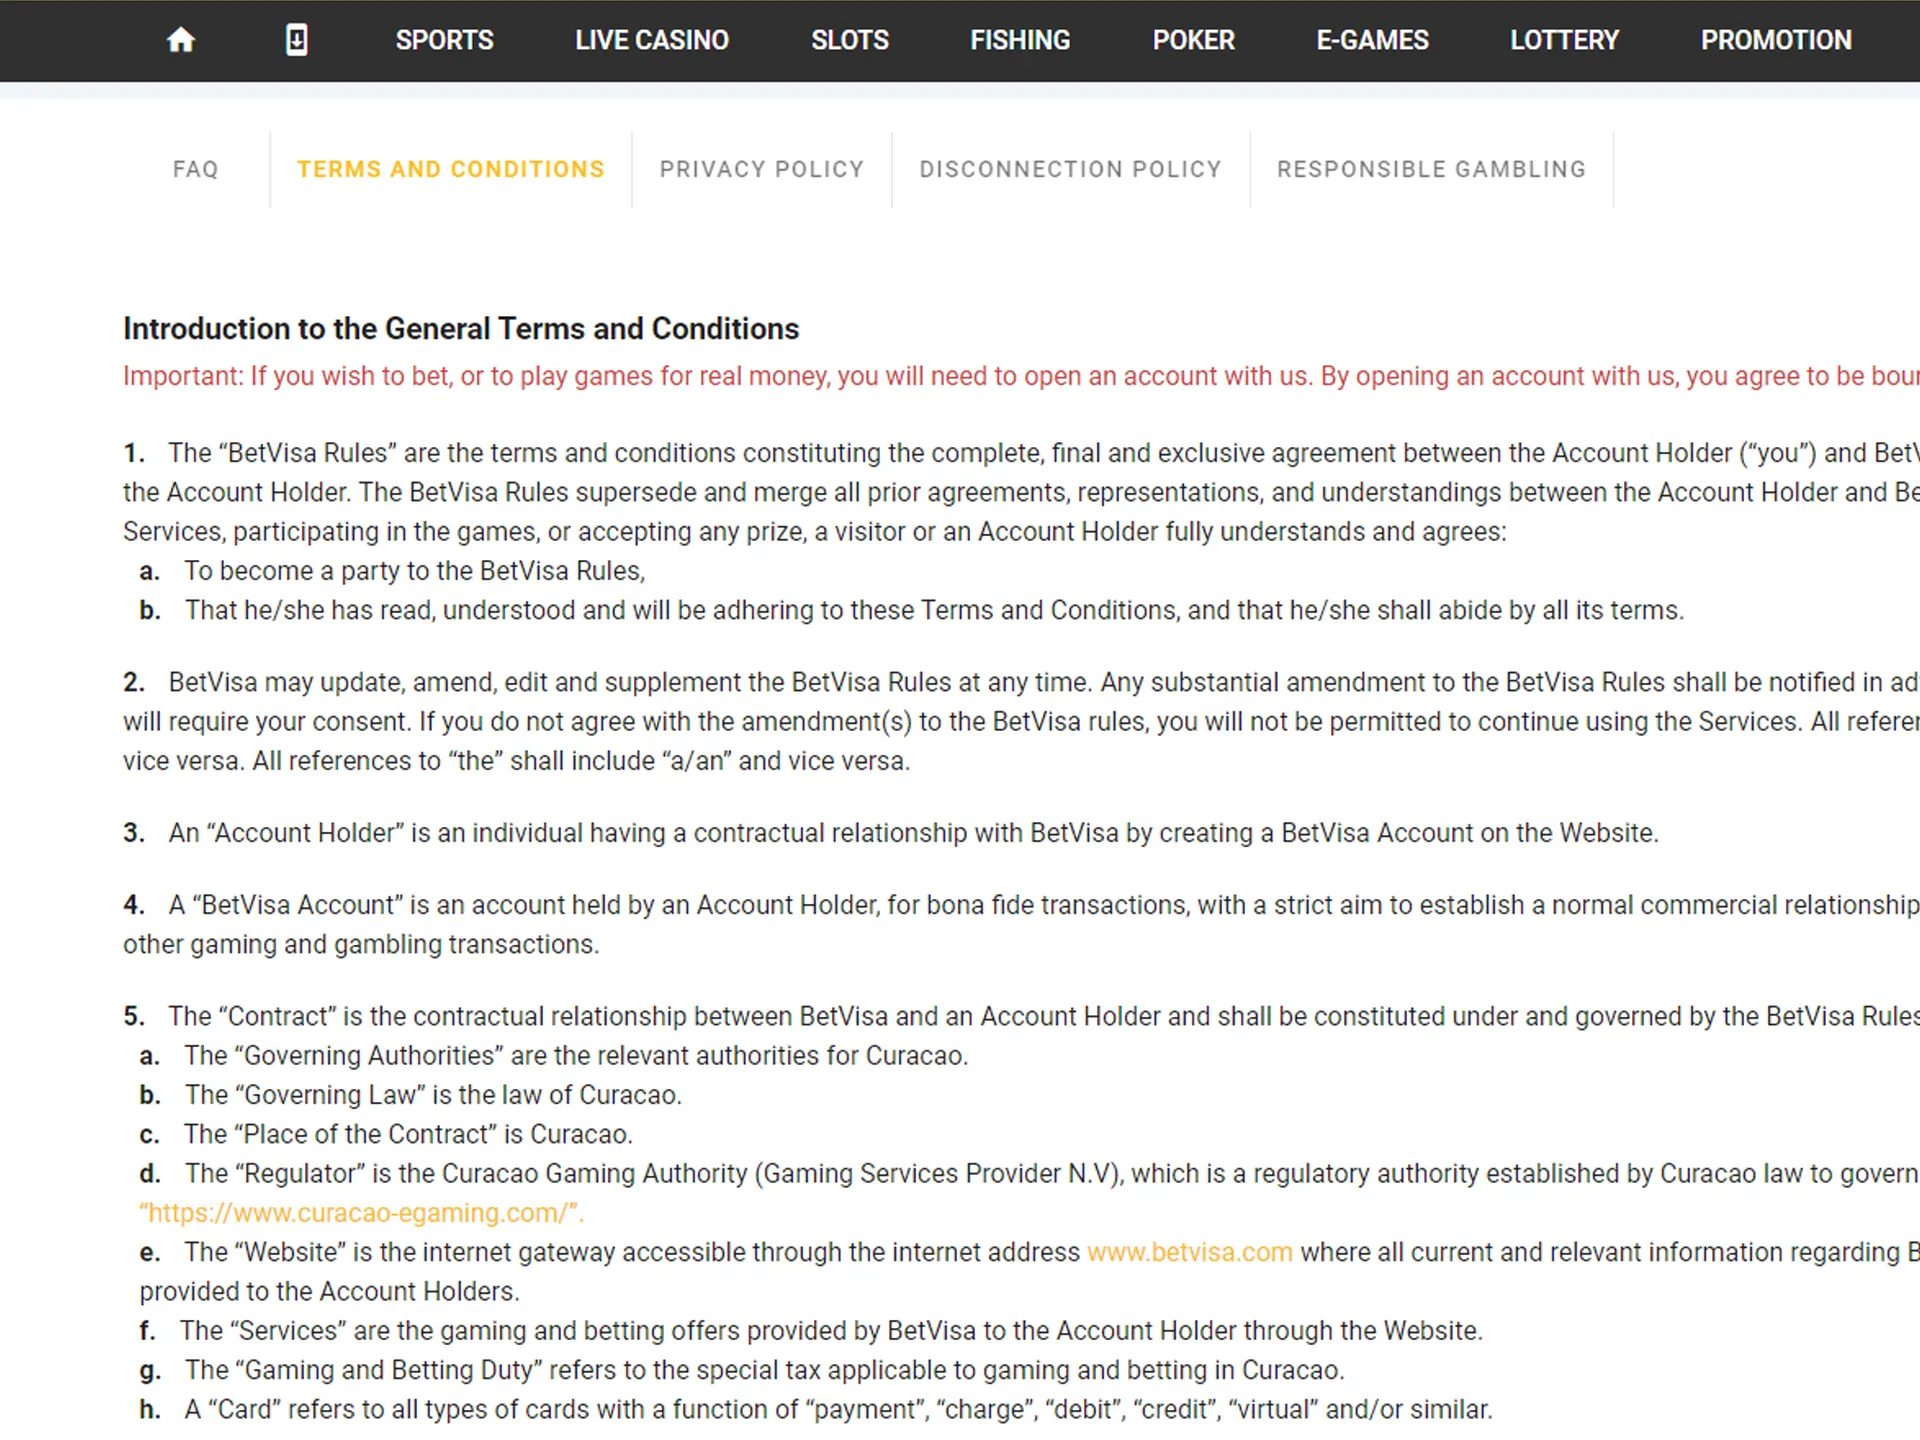Switch to the Privacy Policy tab
Image resolution: width=1920 pixels, height=1440 pixels.
pos(762,169)
